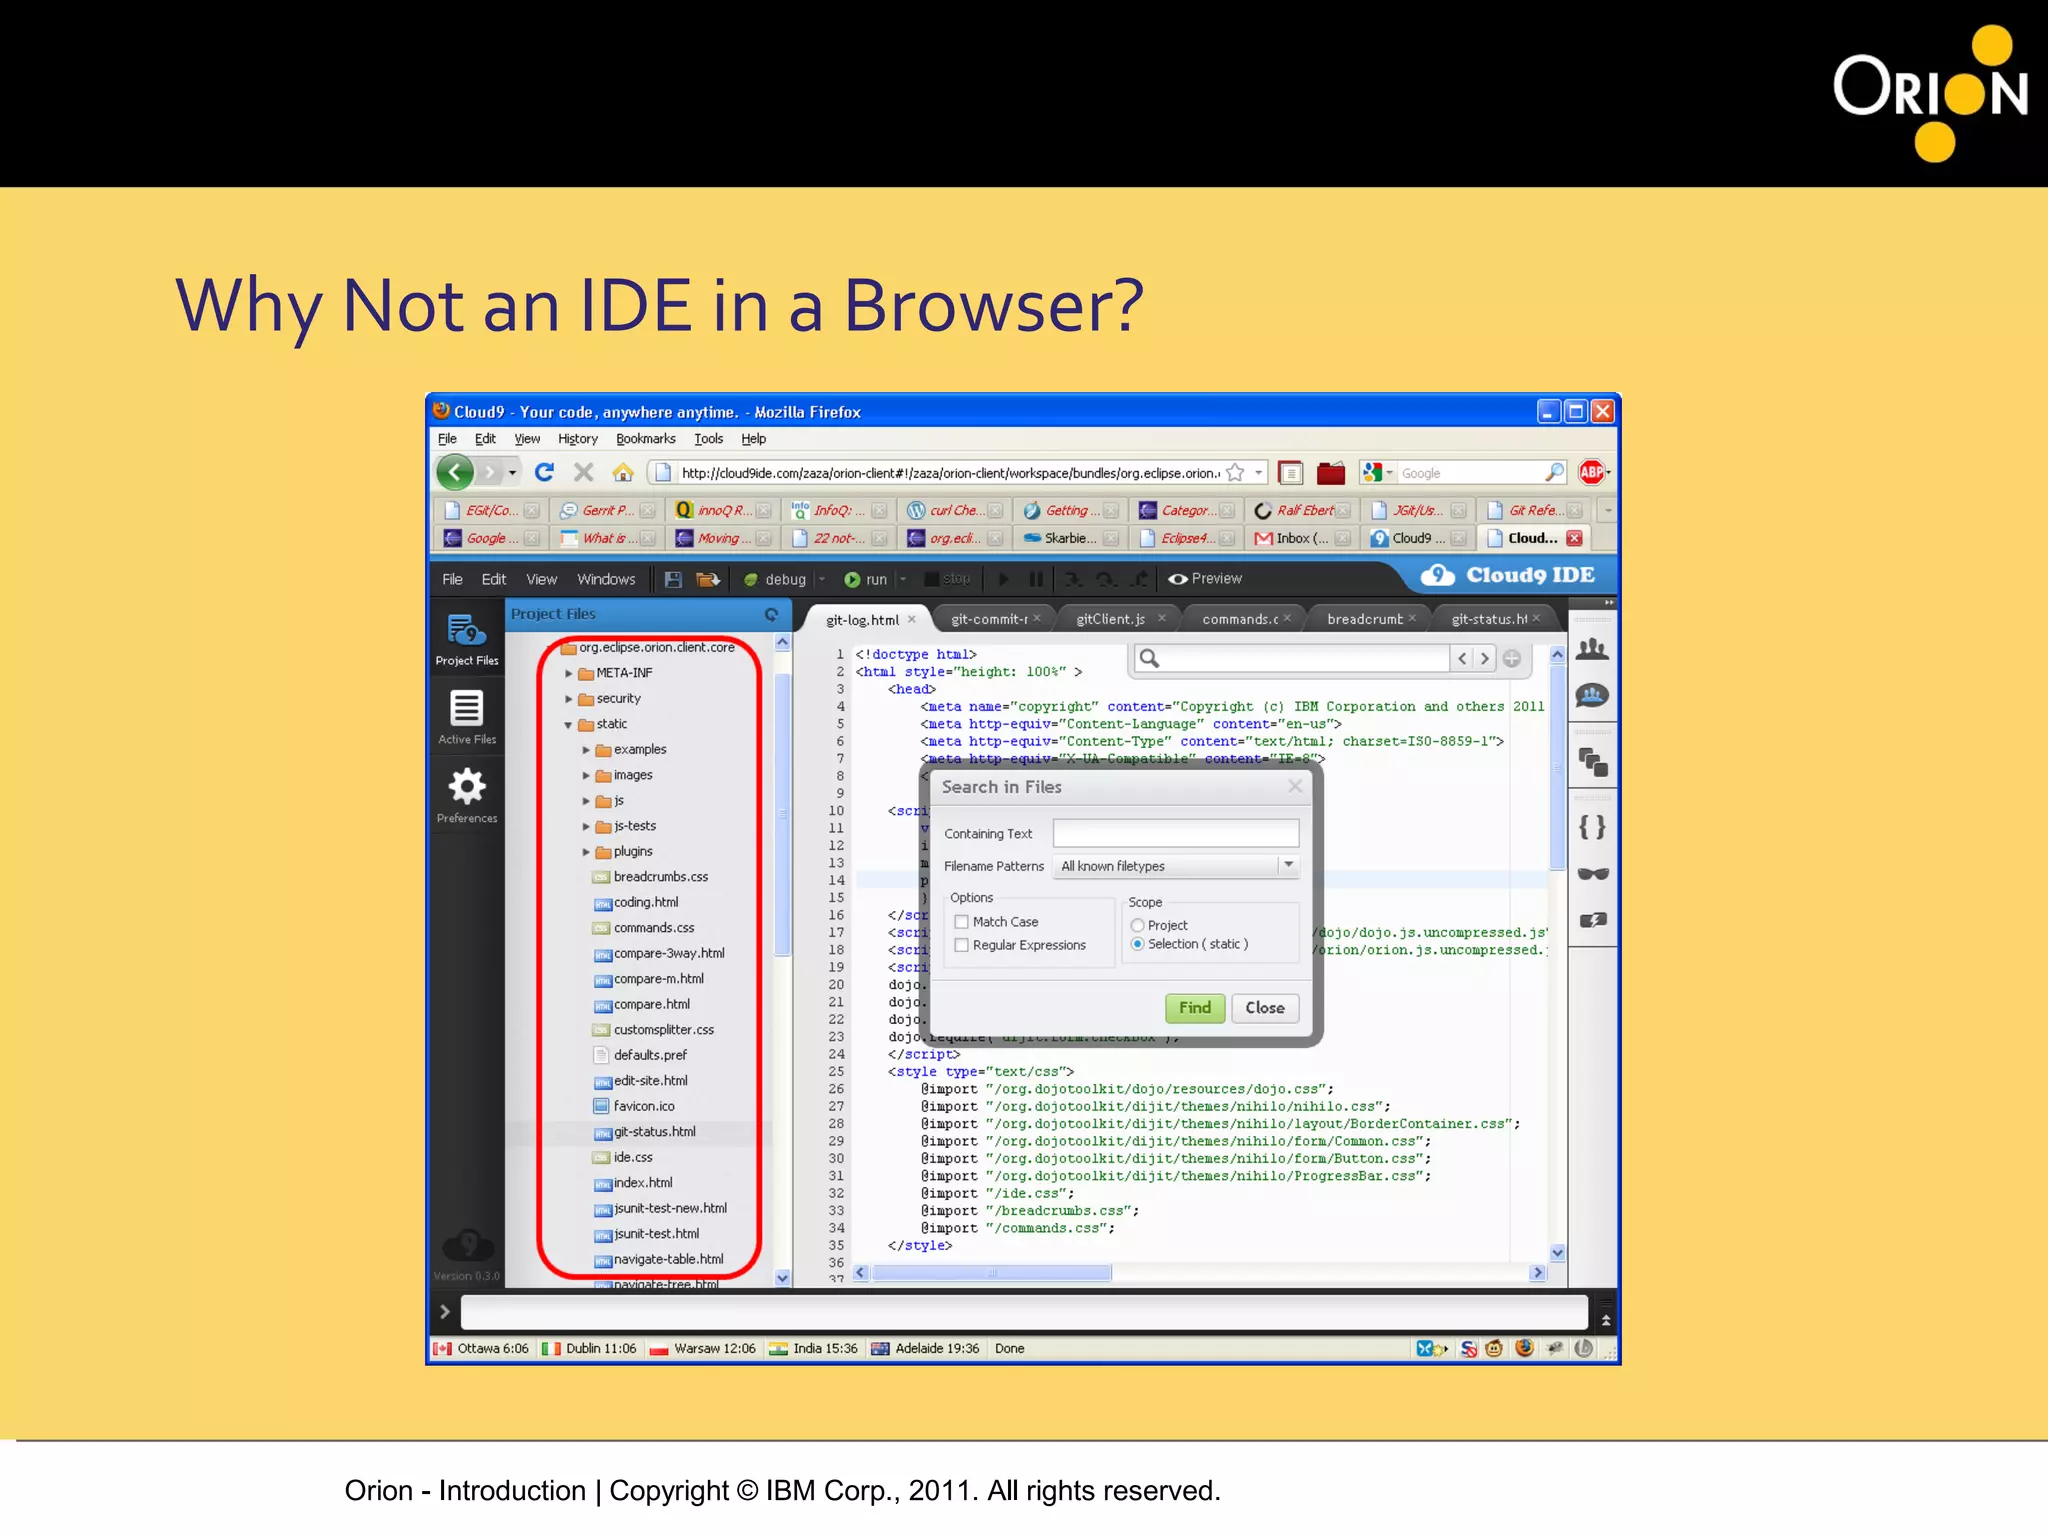Image resolution: width=2048 pixels, height=1536 pixels.
Task: Click the editor horizontal scrollbar thumb
Action: click(x=991, y=1273)
